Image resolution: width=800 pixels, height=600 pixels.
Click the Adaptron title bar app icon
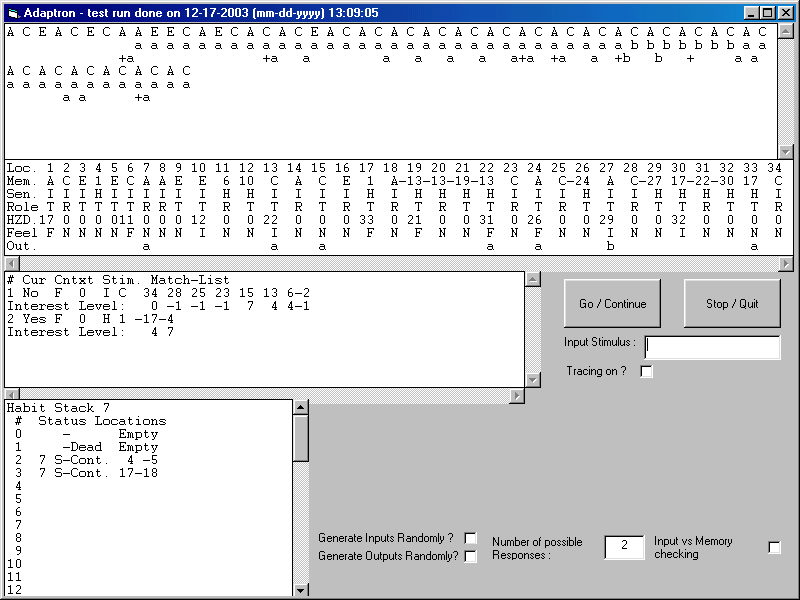[13, 13]
